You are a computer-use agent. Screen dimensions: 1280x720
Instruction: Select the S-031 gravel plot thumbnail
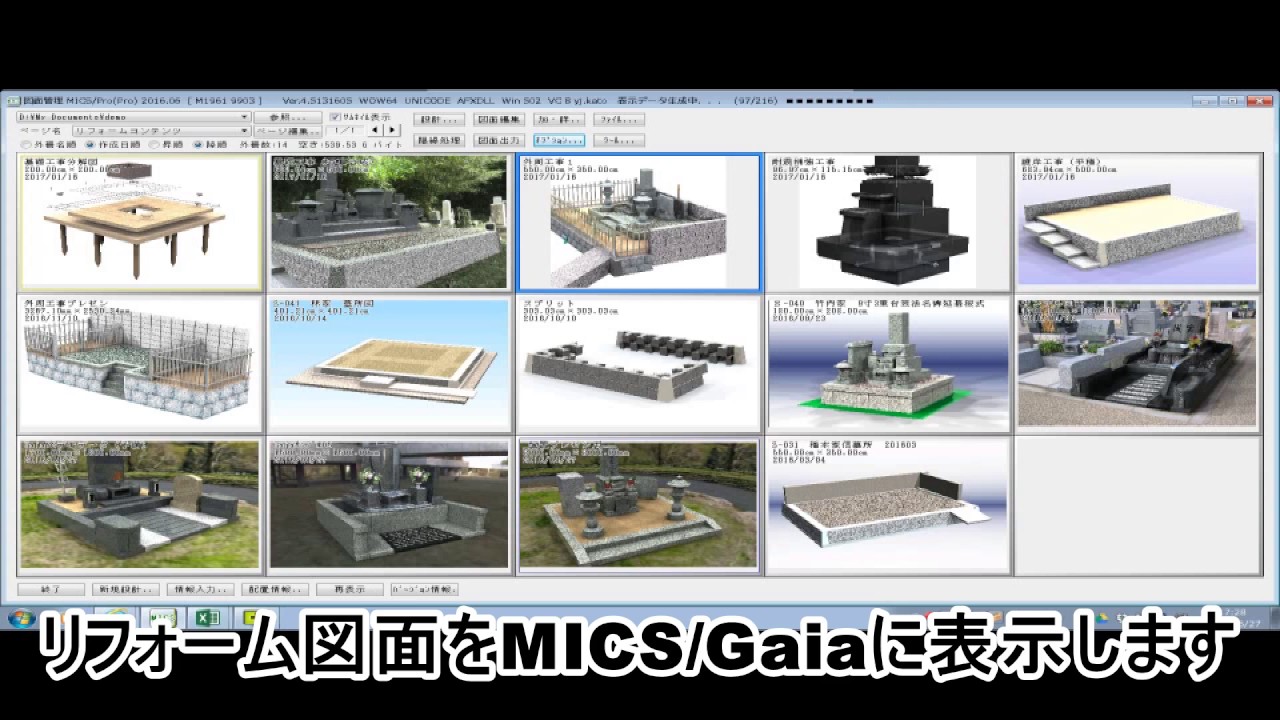click(x=889, y=505)
